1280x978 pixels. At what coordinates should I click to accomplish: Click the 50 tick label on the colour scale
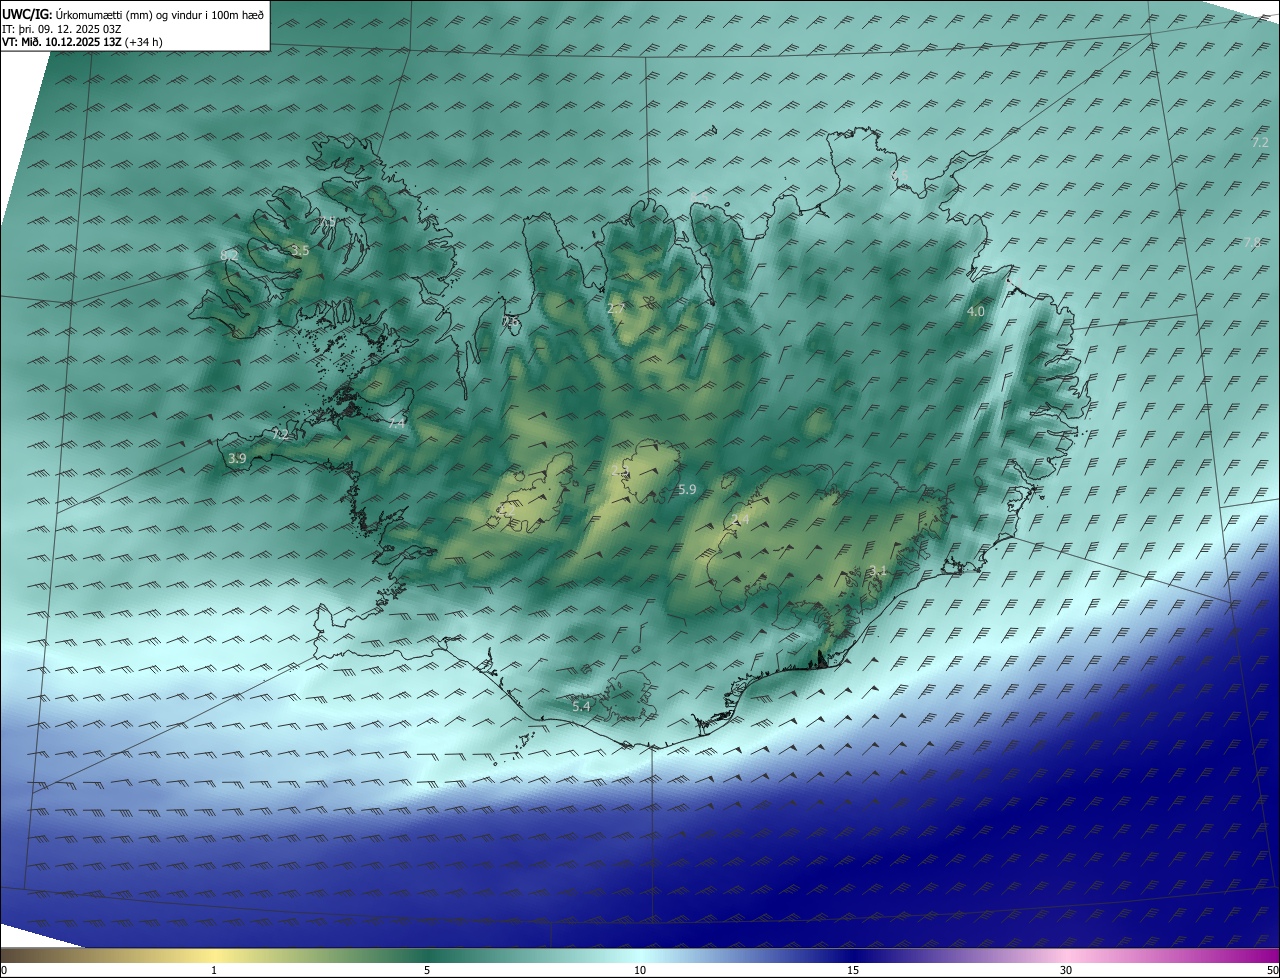tap(1272, 971)
